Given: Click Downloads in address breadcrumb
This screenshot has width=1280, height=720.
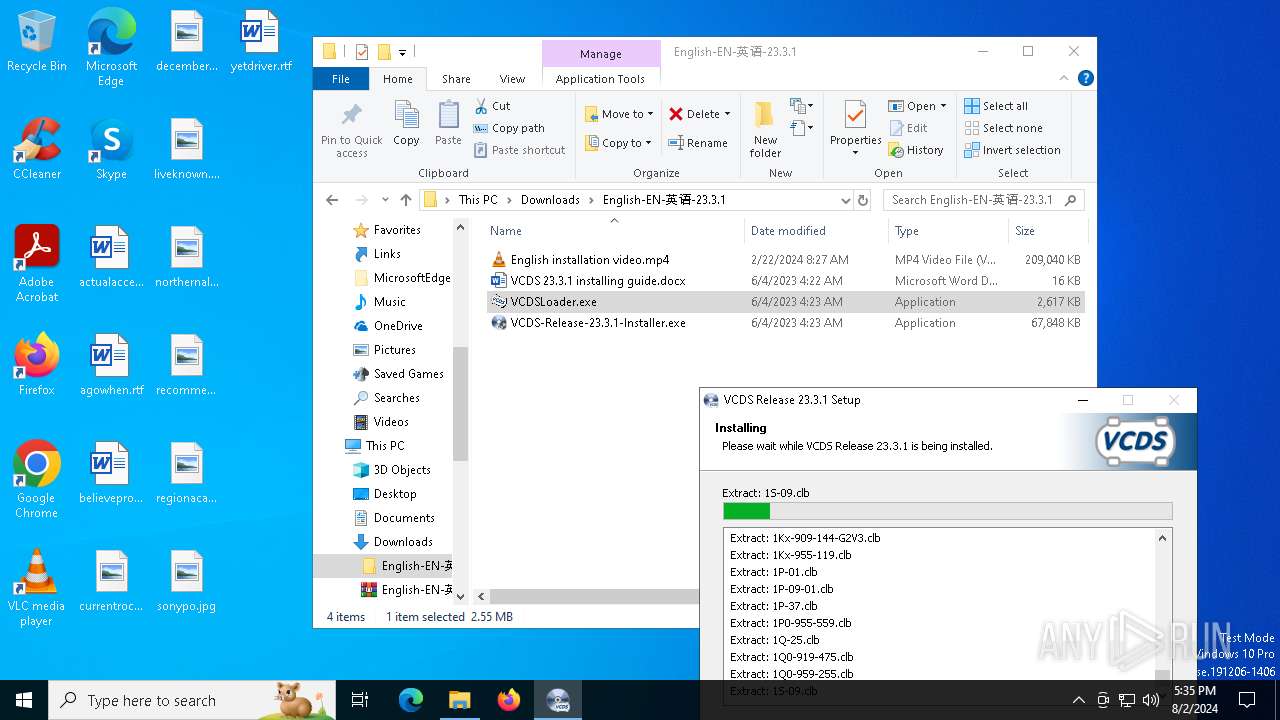Looking at the screenshot, I should coord(550,200).
